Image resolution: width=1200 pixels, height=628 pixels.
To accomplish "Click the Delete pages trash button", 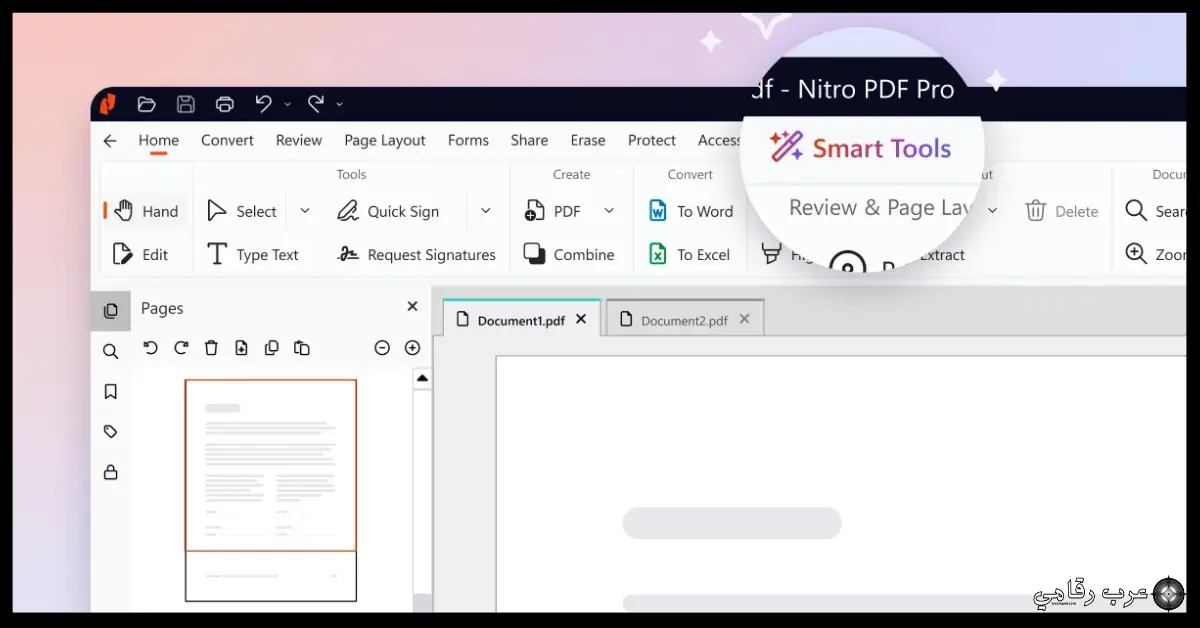I will [x=1061, y=211].
